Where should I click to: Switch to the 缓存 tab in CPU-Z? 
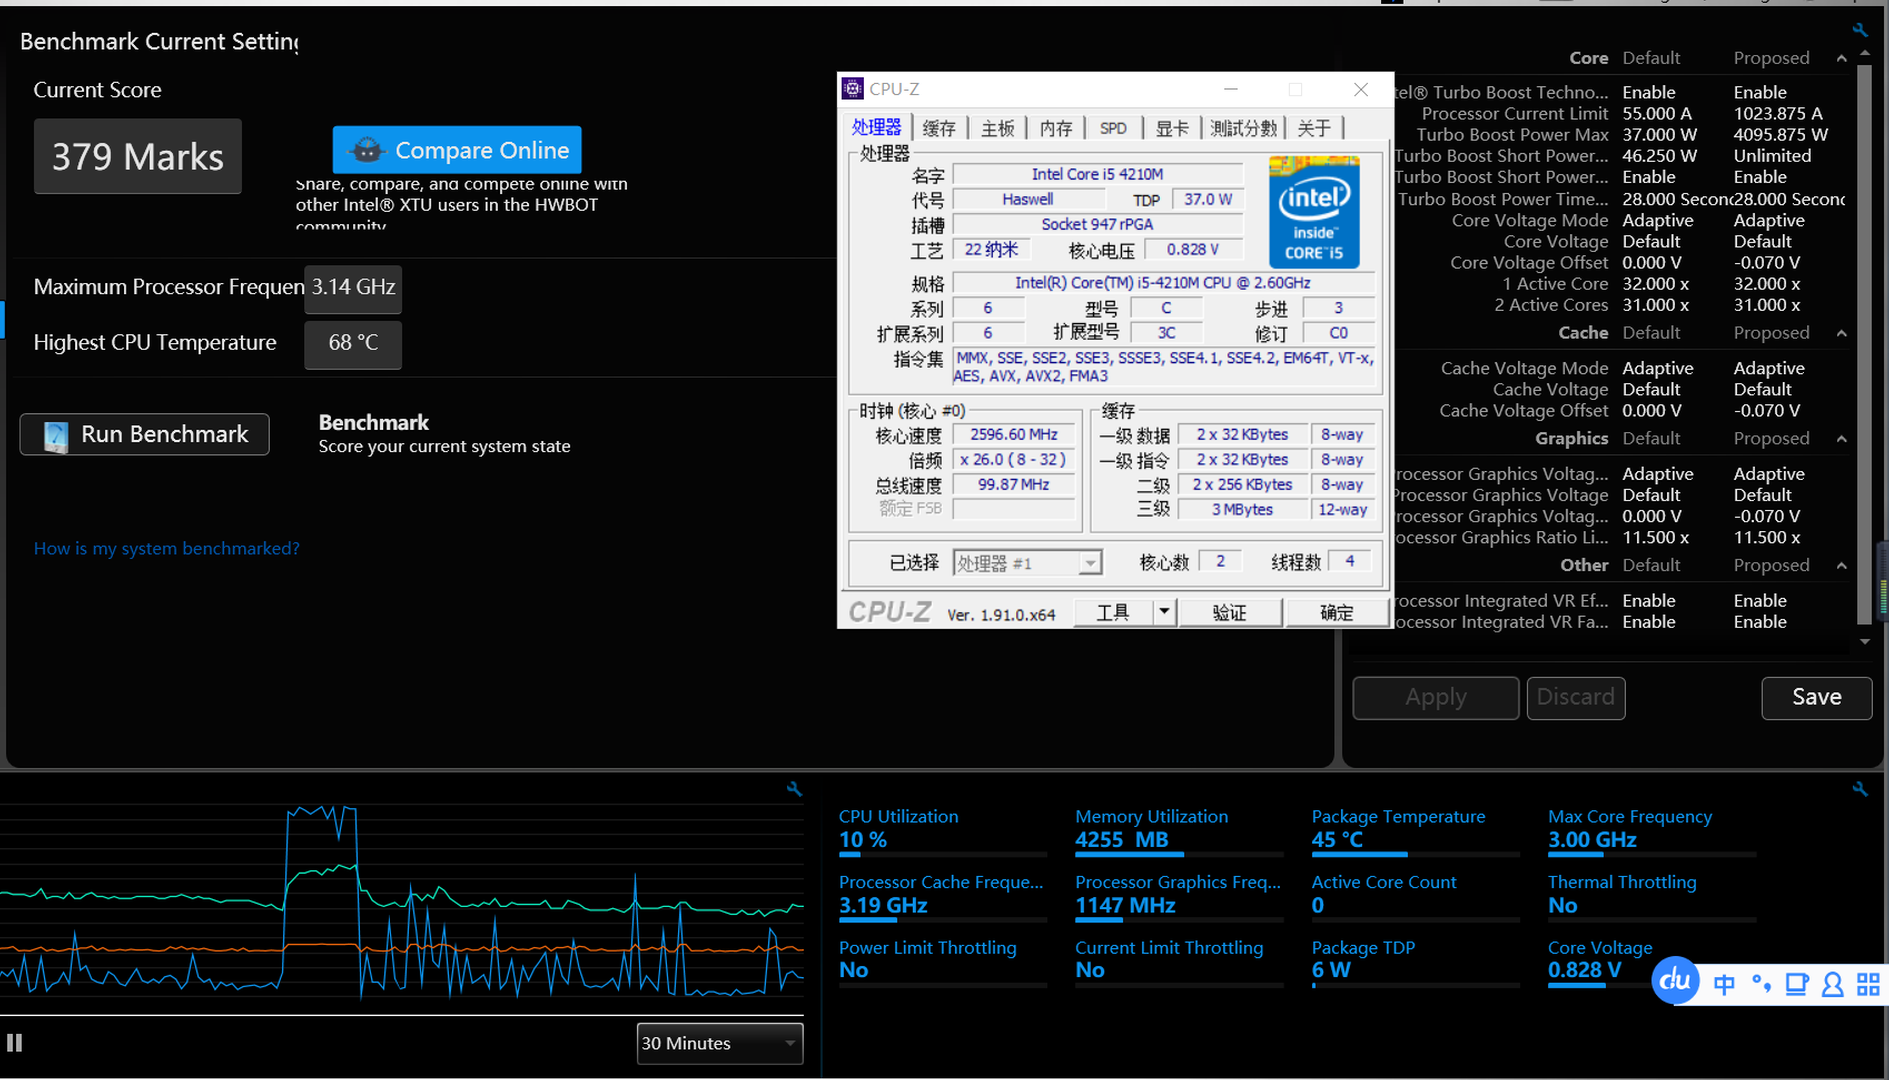pos(939,128)
